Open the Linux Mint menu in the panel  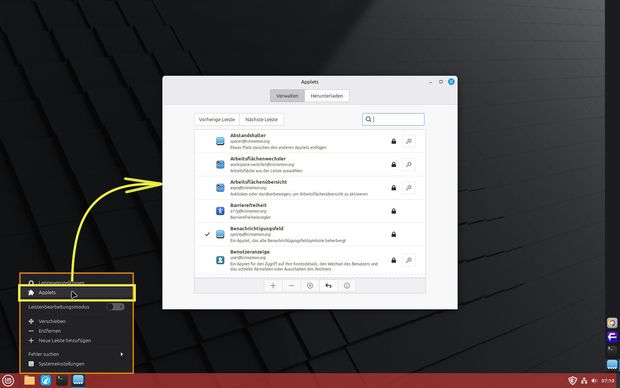pyautogui.click(x=8, y=380)
